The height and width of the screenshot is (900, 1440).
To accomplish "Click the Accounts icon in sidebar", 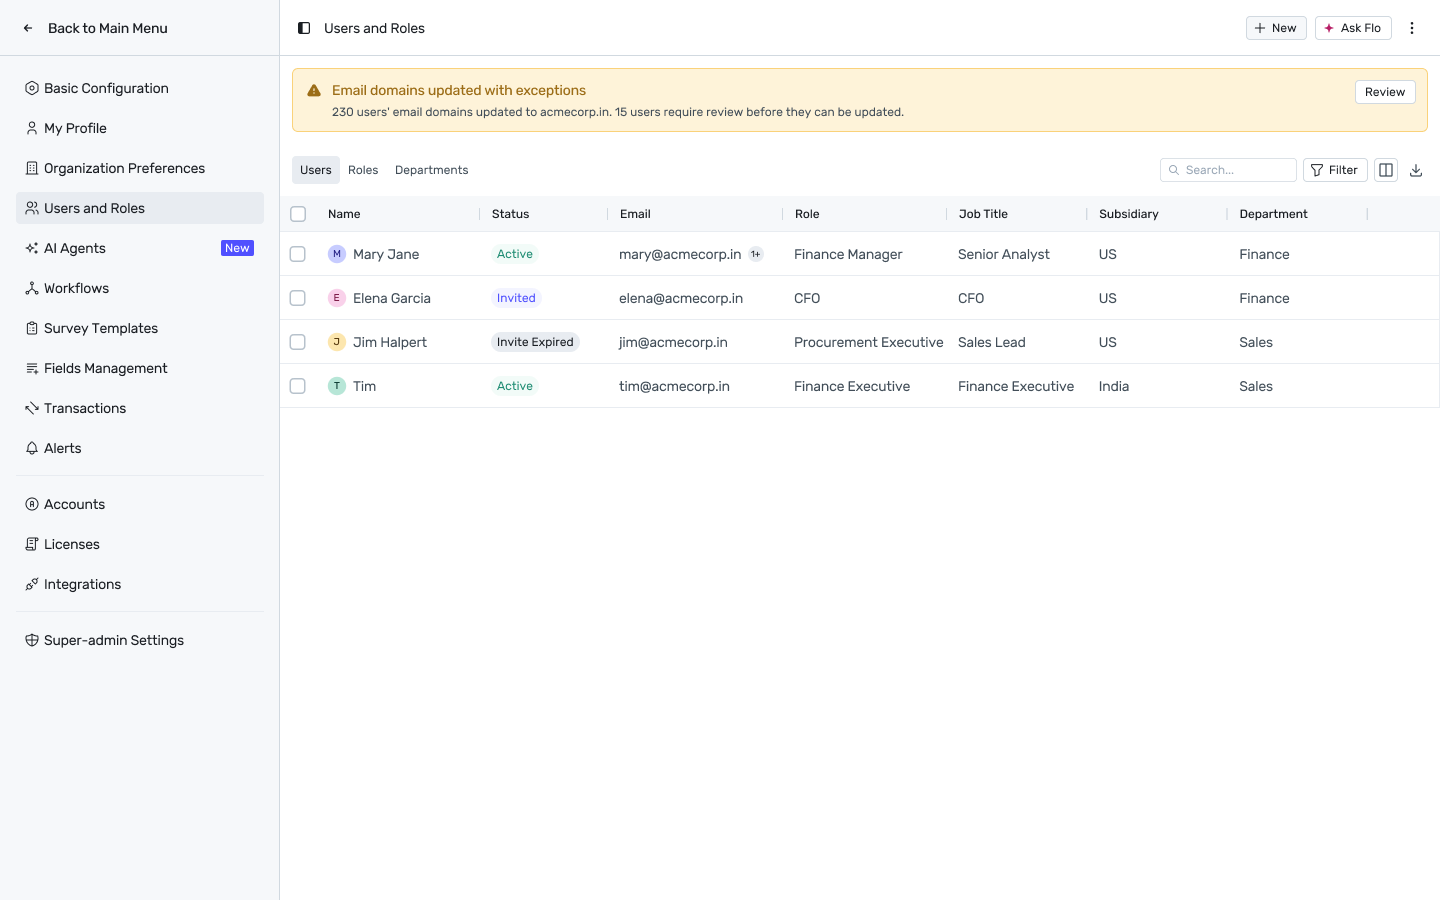I will coord(32,504).
